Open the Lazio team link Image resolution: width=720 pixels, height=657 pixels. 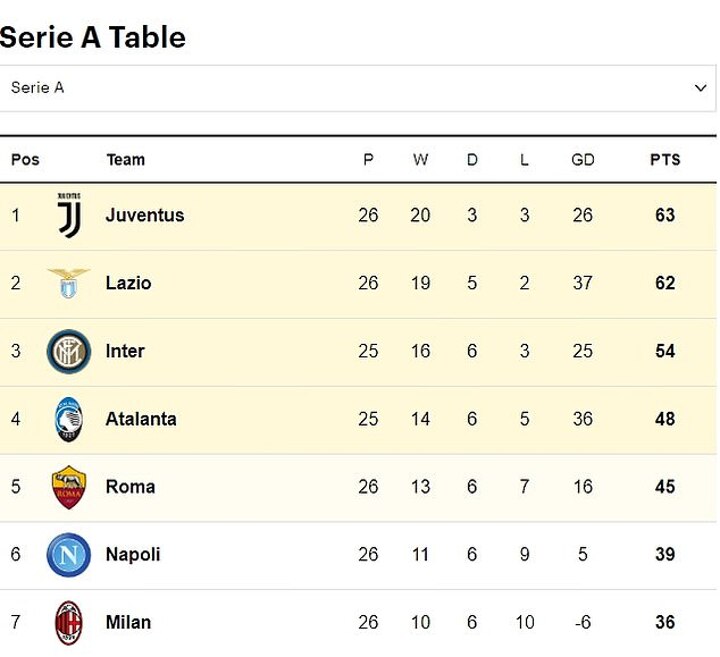tap(128, 283)
